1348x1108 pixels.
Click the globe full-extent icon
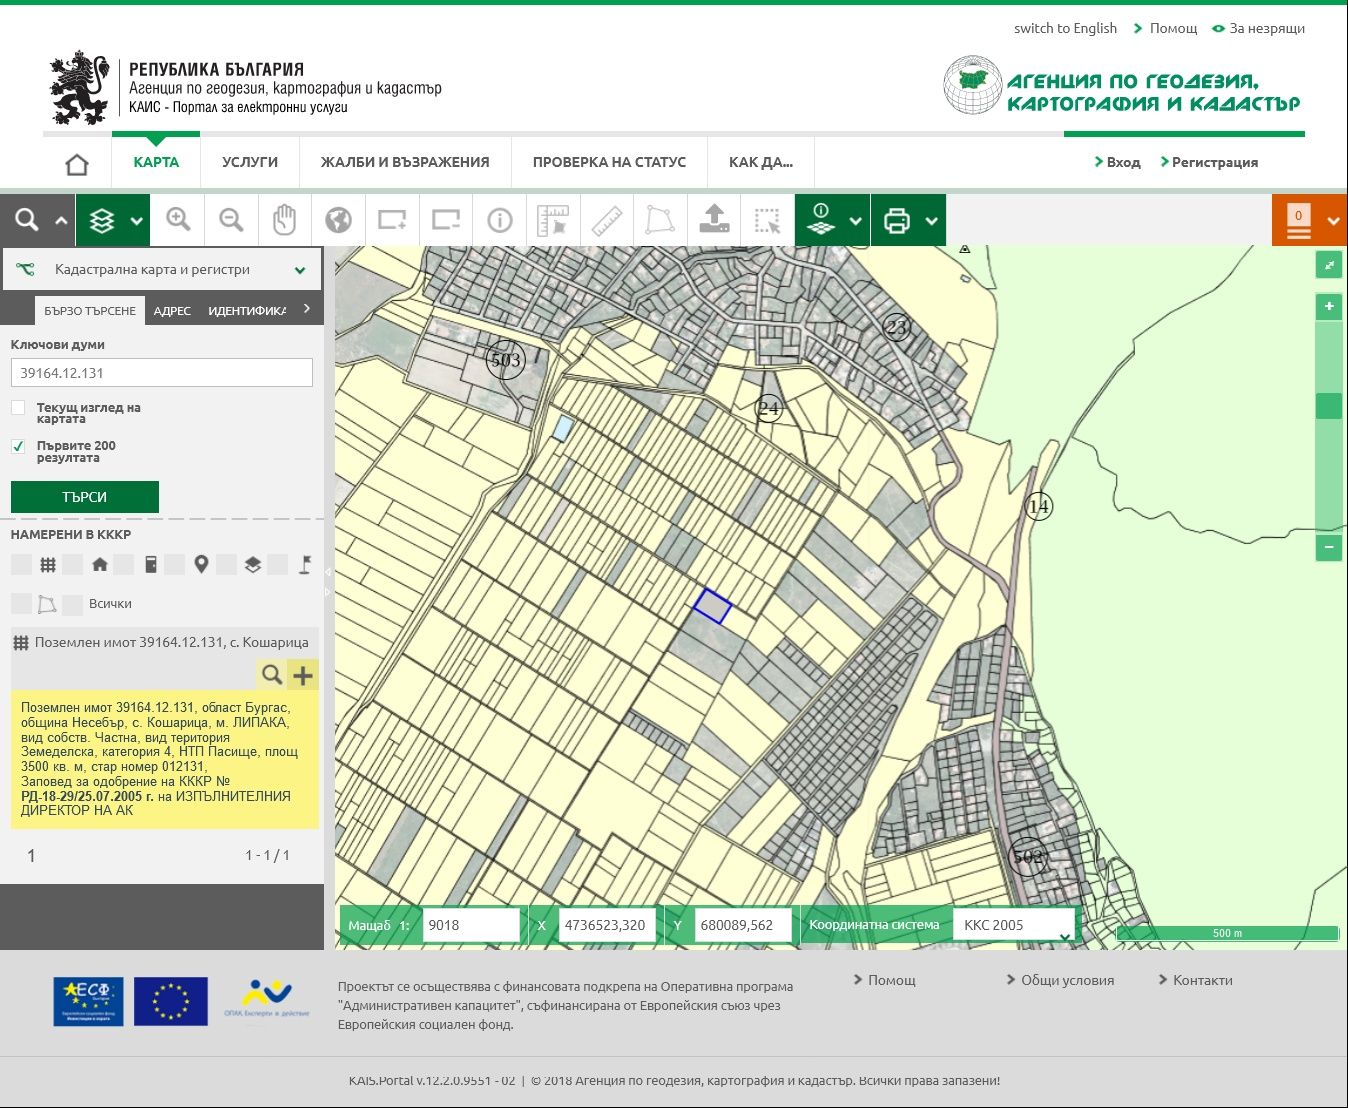[x=338, y=220]
